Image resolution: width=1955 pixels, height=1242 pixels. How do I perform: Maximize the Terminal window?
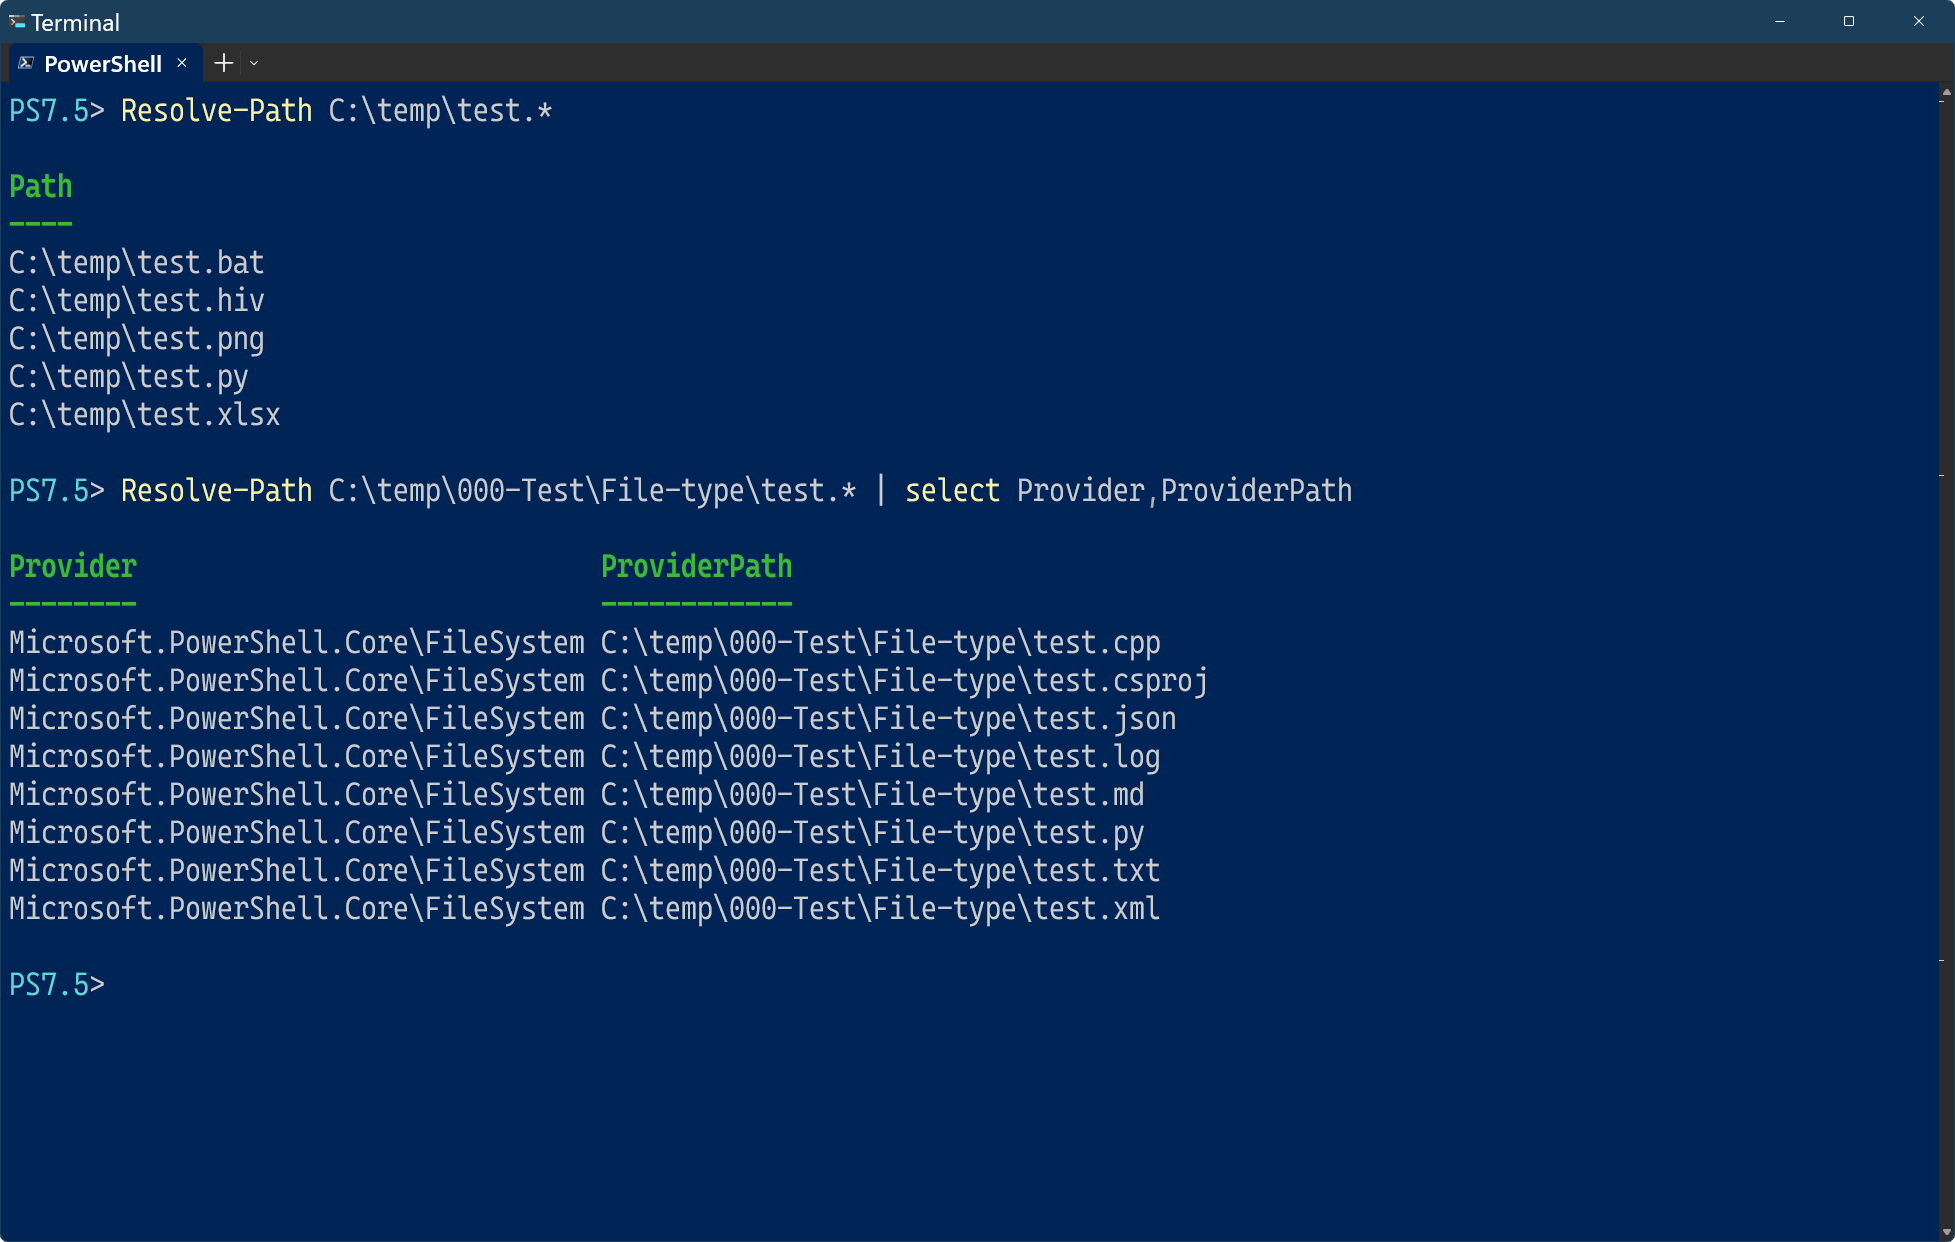click(x=1849, y=21)
